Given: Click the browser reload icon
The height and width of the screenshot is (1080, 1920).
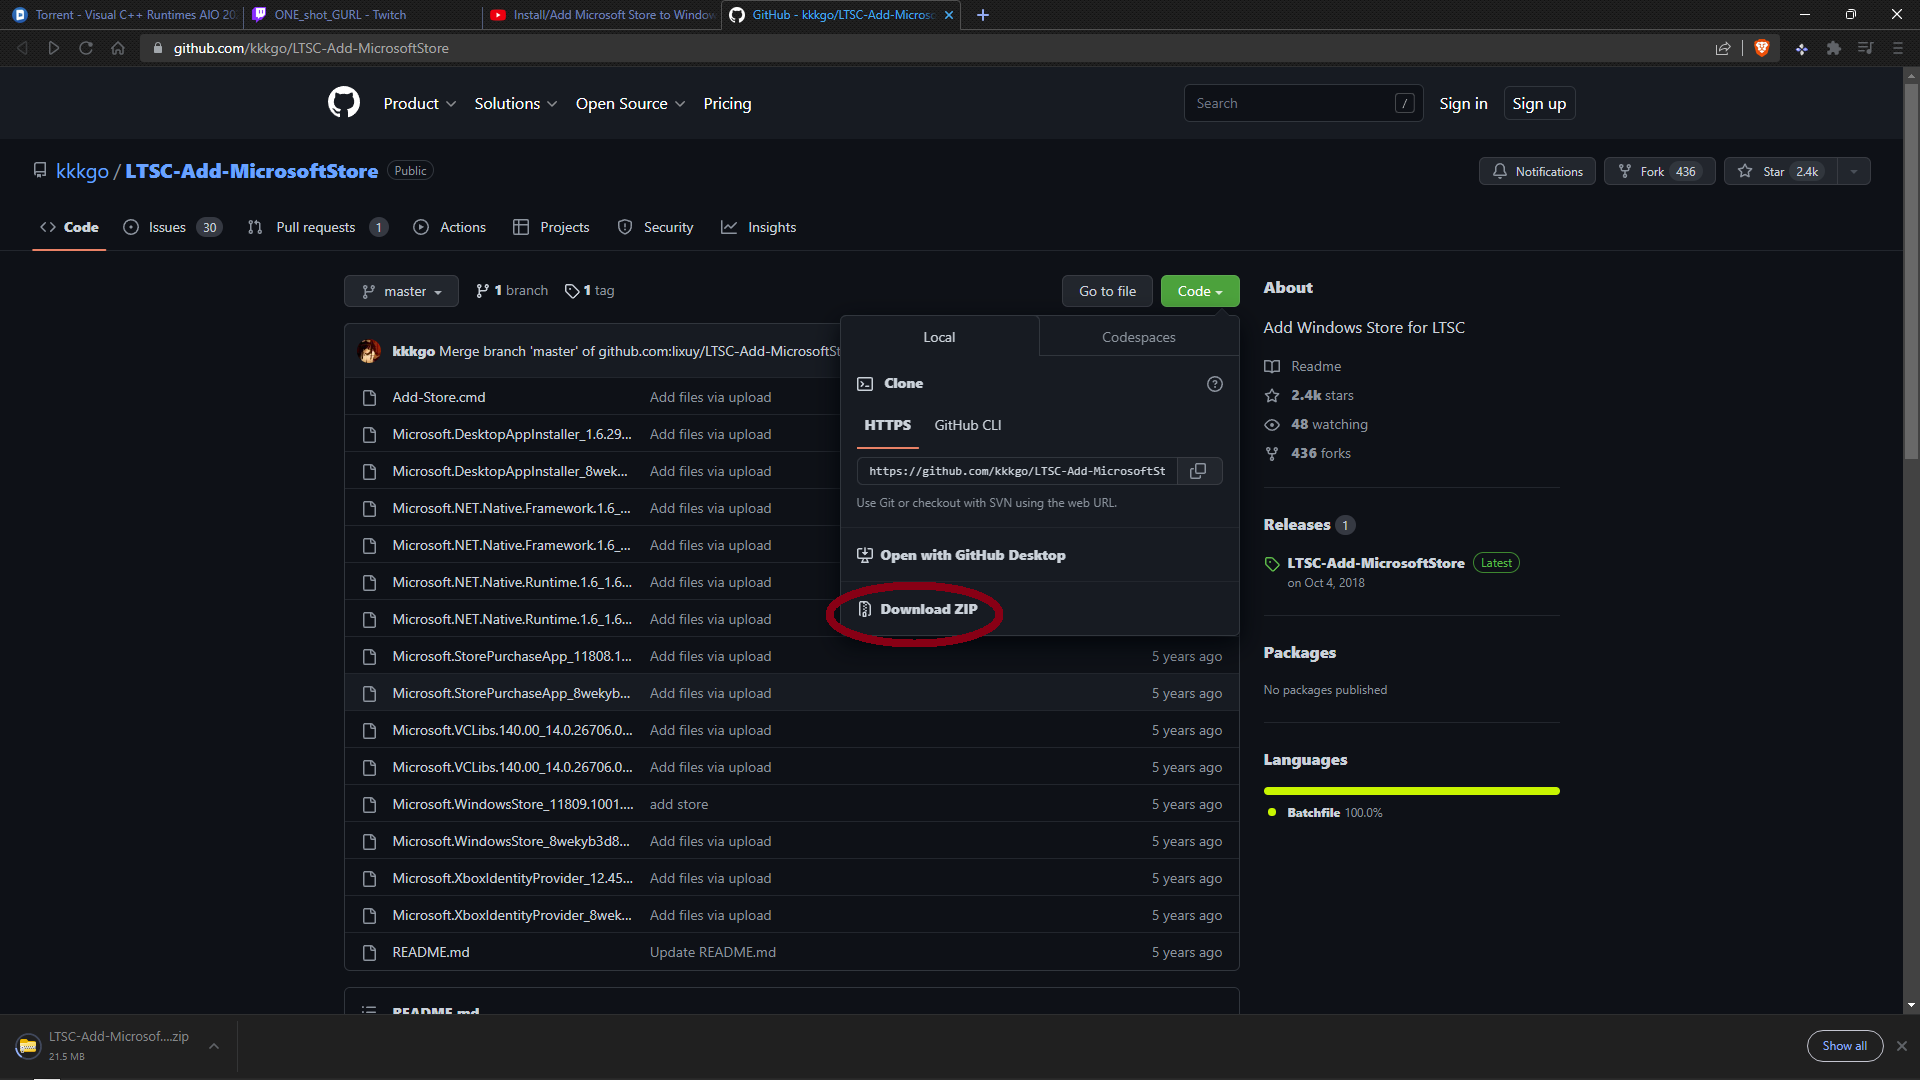Looking at the screenshot, I should coord(86,48).
